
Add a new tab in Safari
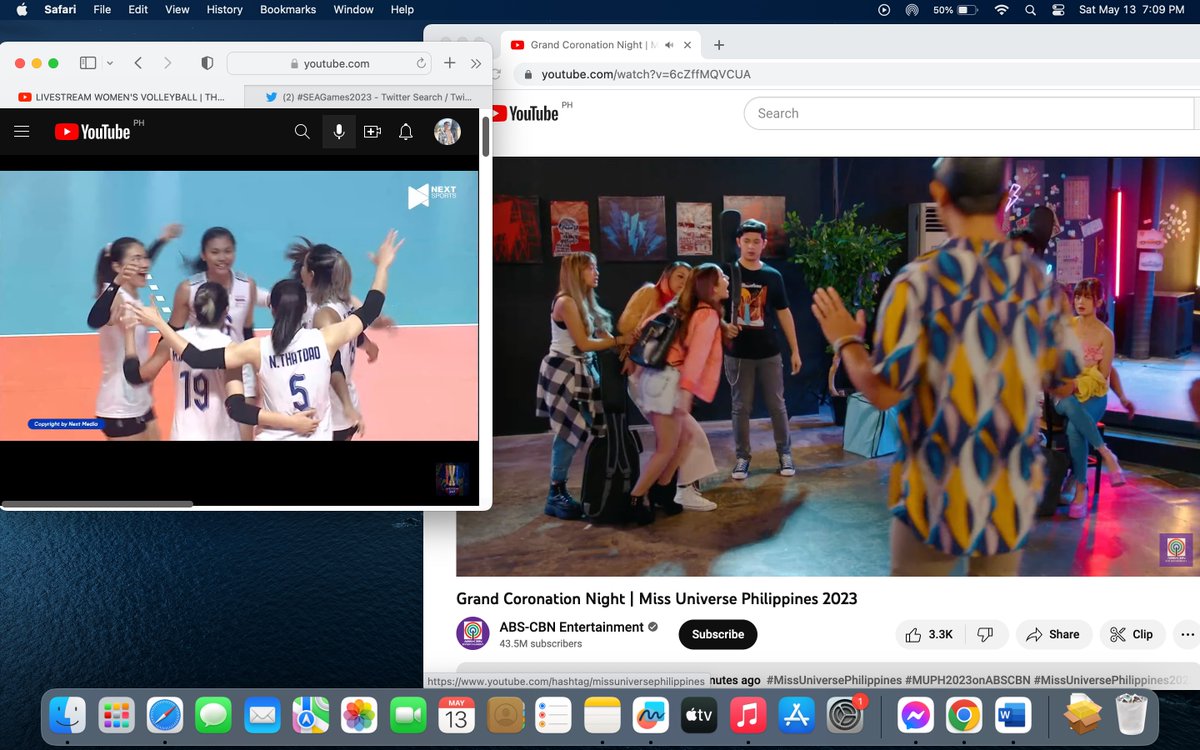click(450, 63)
